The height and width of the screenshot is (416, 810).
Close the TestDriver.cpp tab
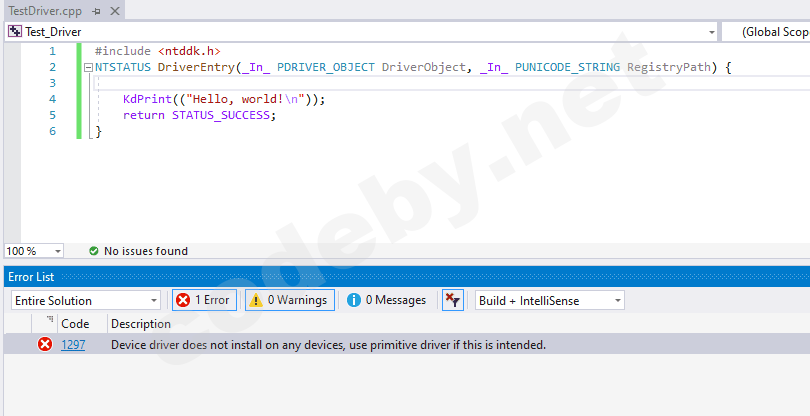115,11
